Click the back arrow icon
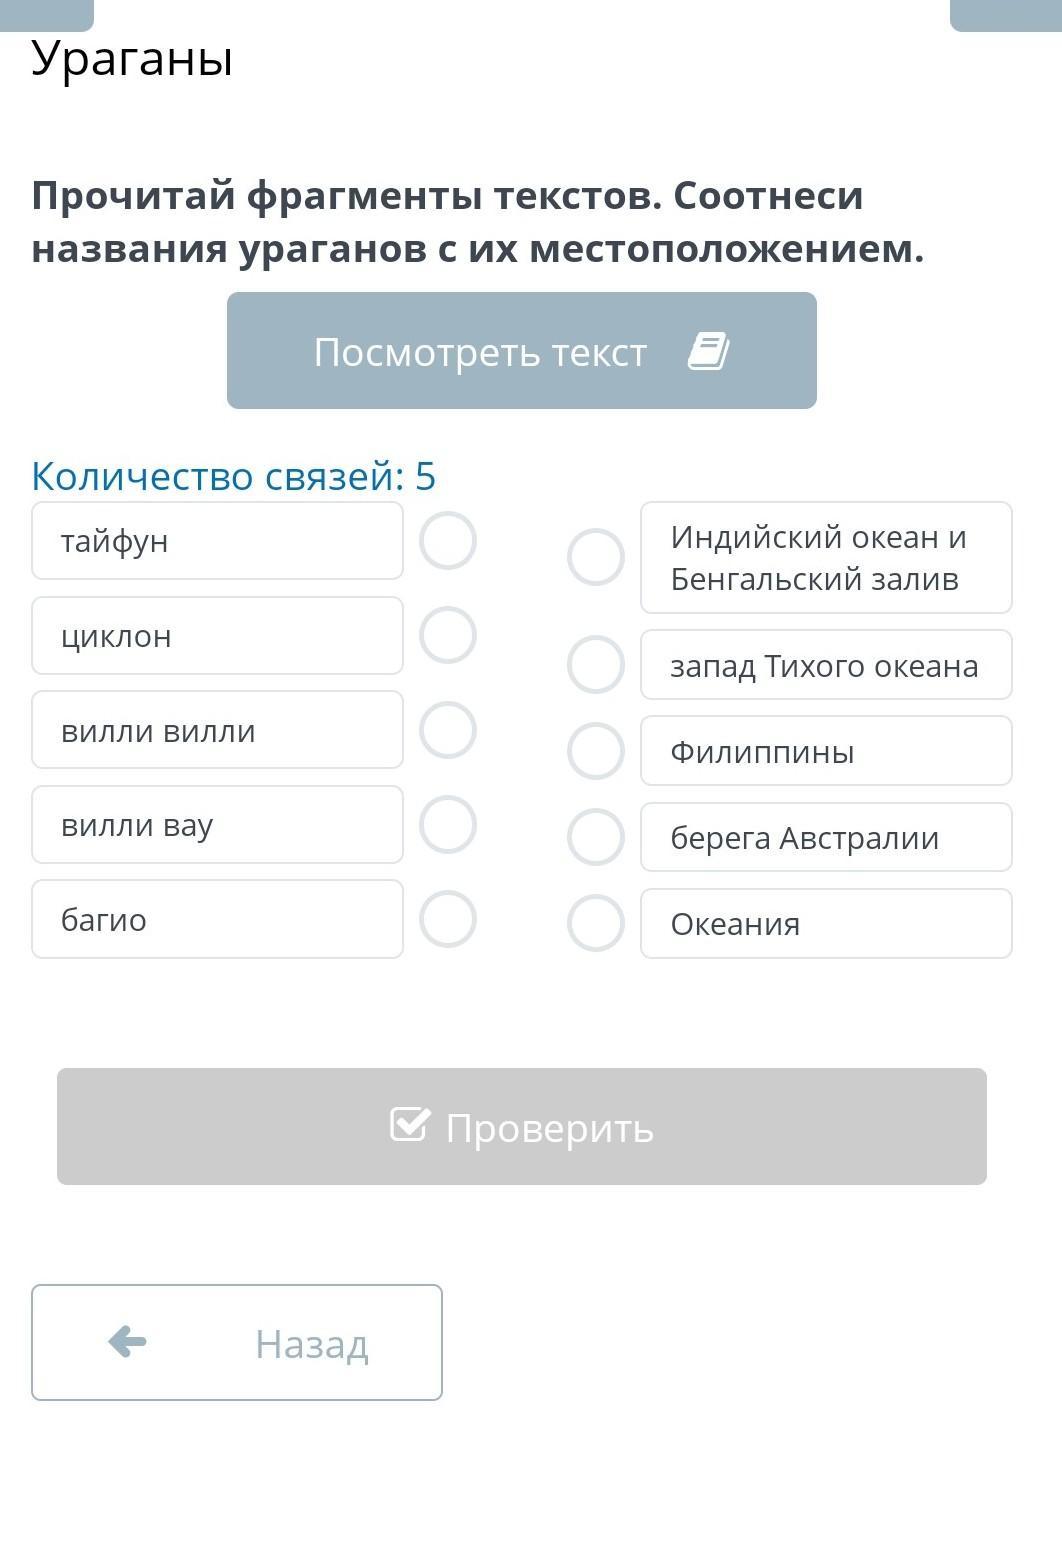1062x1568 pixels. 127,1342
